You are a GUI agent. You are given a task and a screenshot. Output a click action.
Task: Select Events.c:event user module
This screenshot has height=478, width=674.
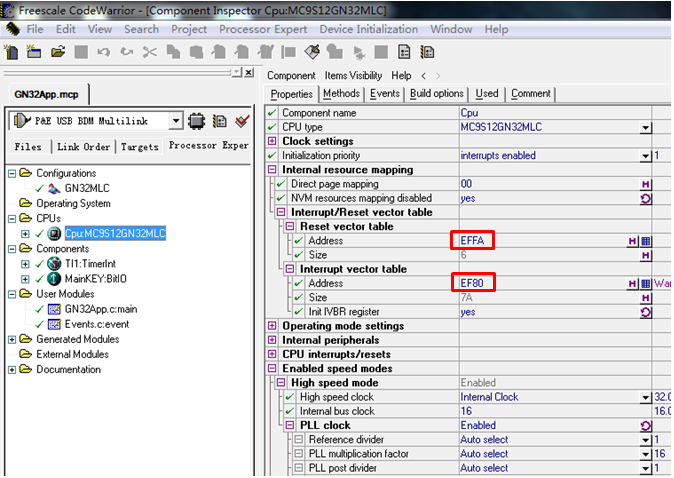pos(97,324)
